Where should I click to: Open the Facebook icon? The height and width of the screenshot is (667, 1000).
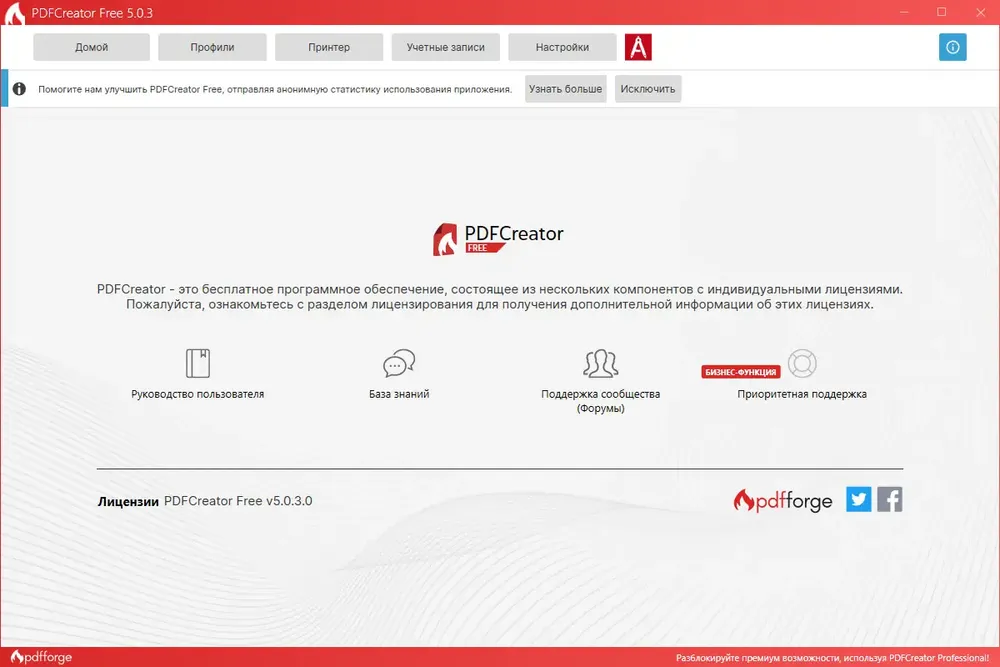(890, 499)
